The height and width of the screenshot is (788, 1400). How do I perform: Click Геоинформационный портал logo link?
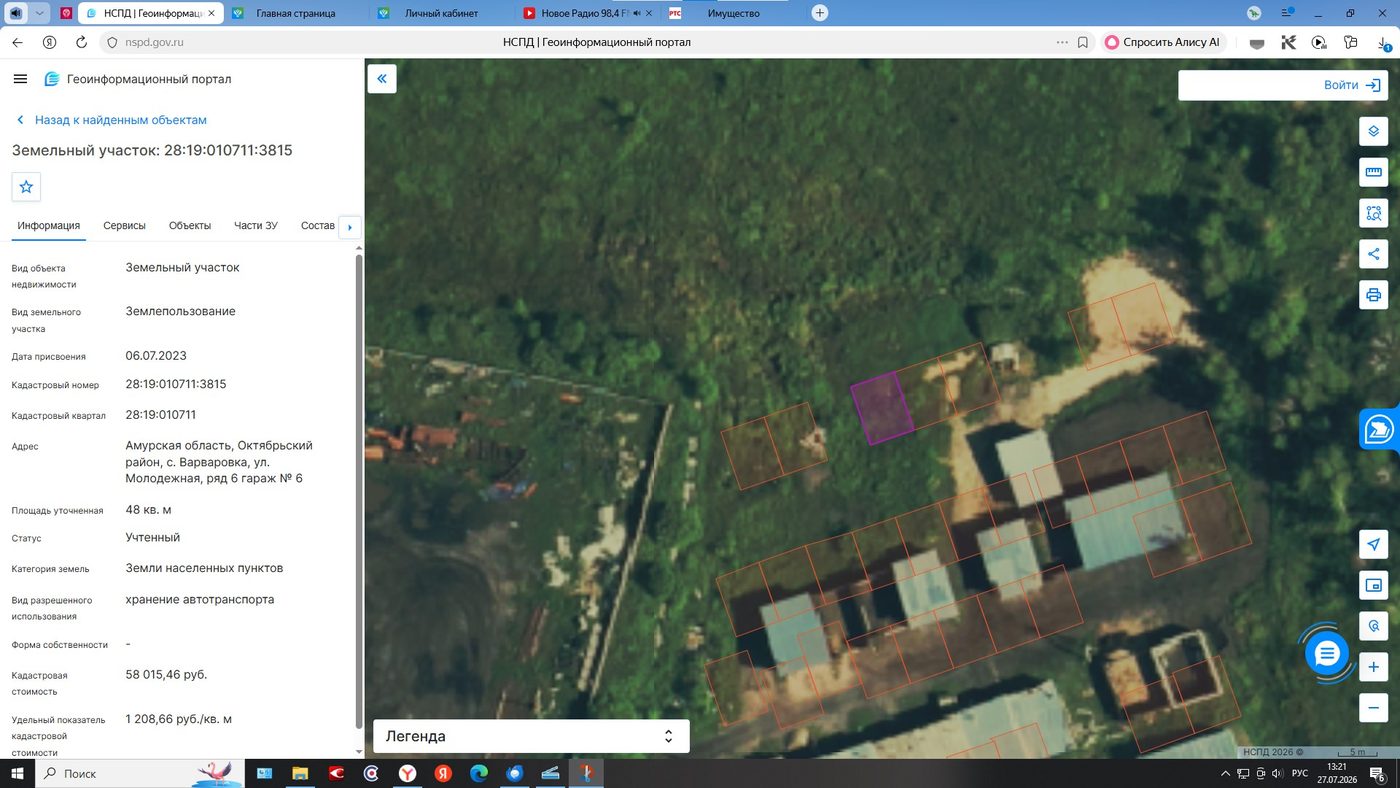point(138,79)
